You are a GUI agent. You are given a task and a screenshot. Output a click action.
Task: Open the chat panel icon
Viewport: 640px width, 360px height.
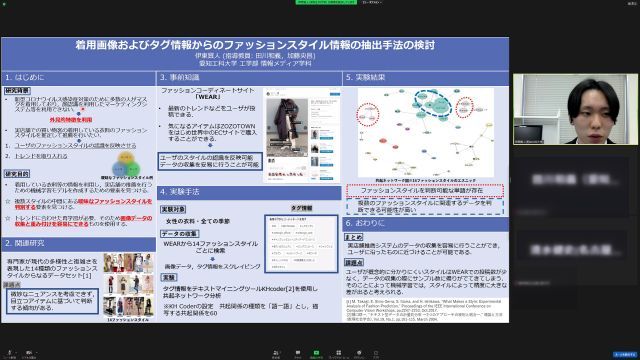[x=298, y=353]
